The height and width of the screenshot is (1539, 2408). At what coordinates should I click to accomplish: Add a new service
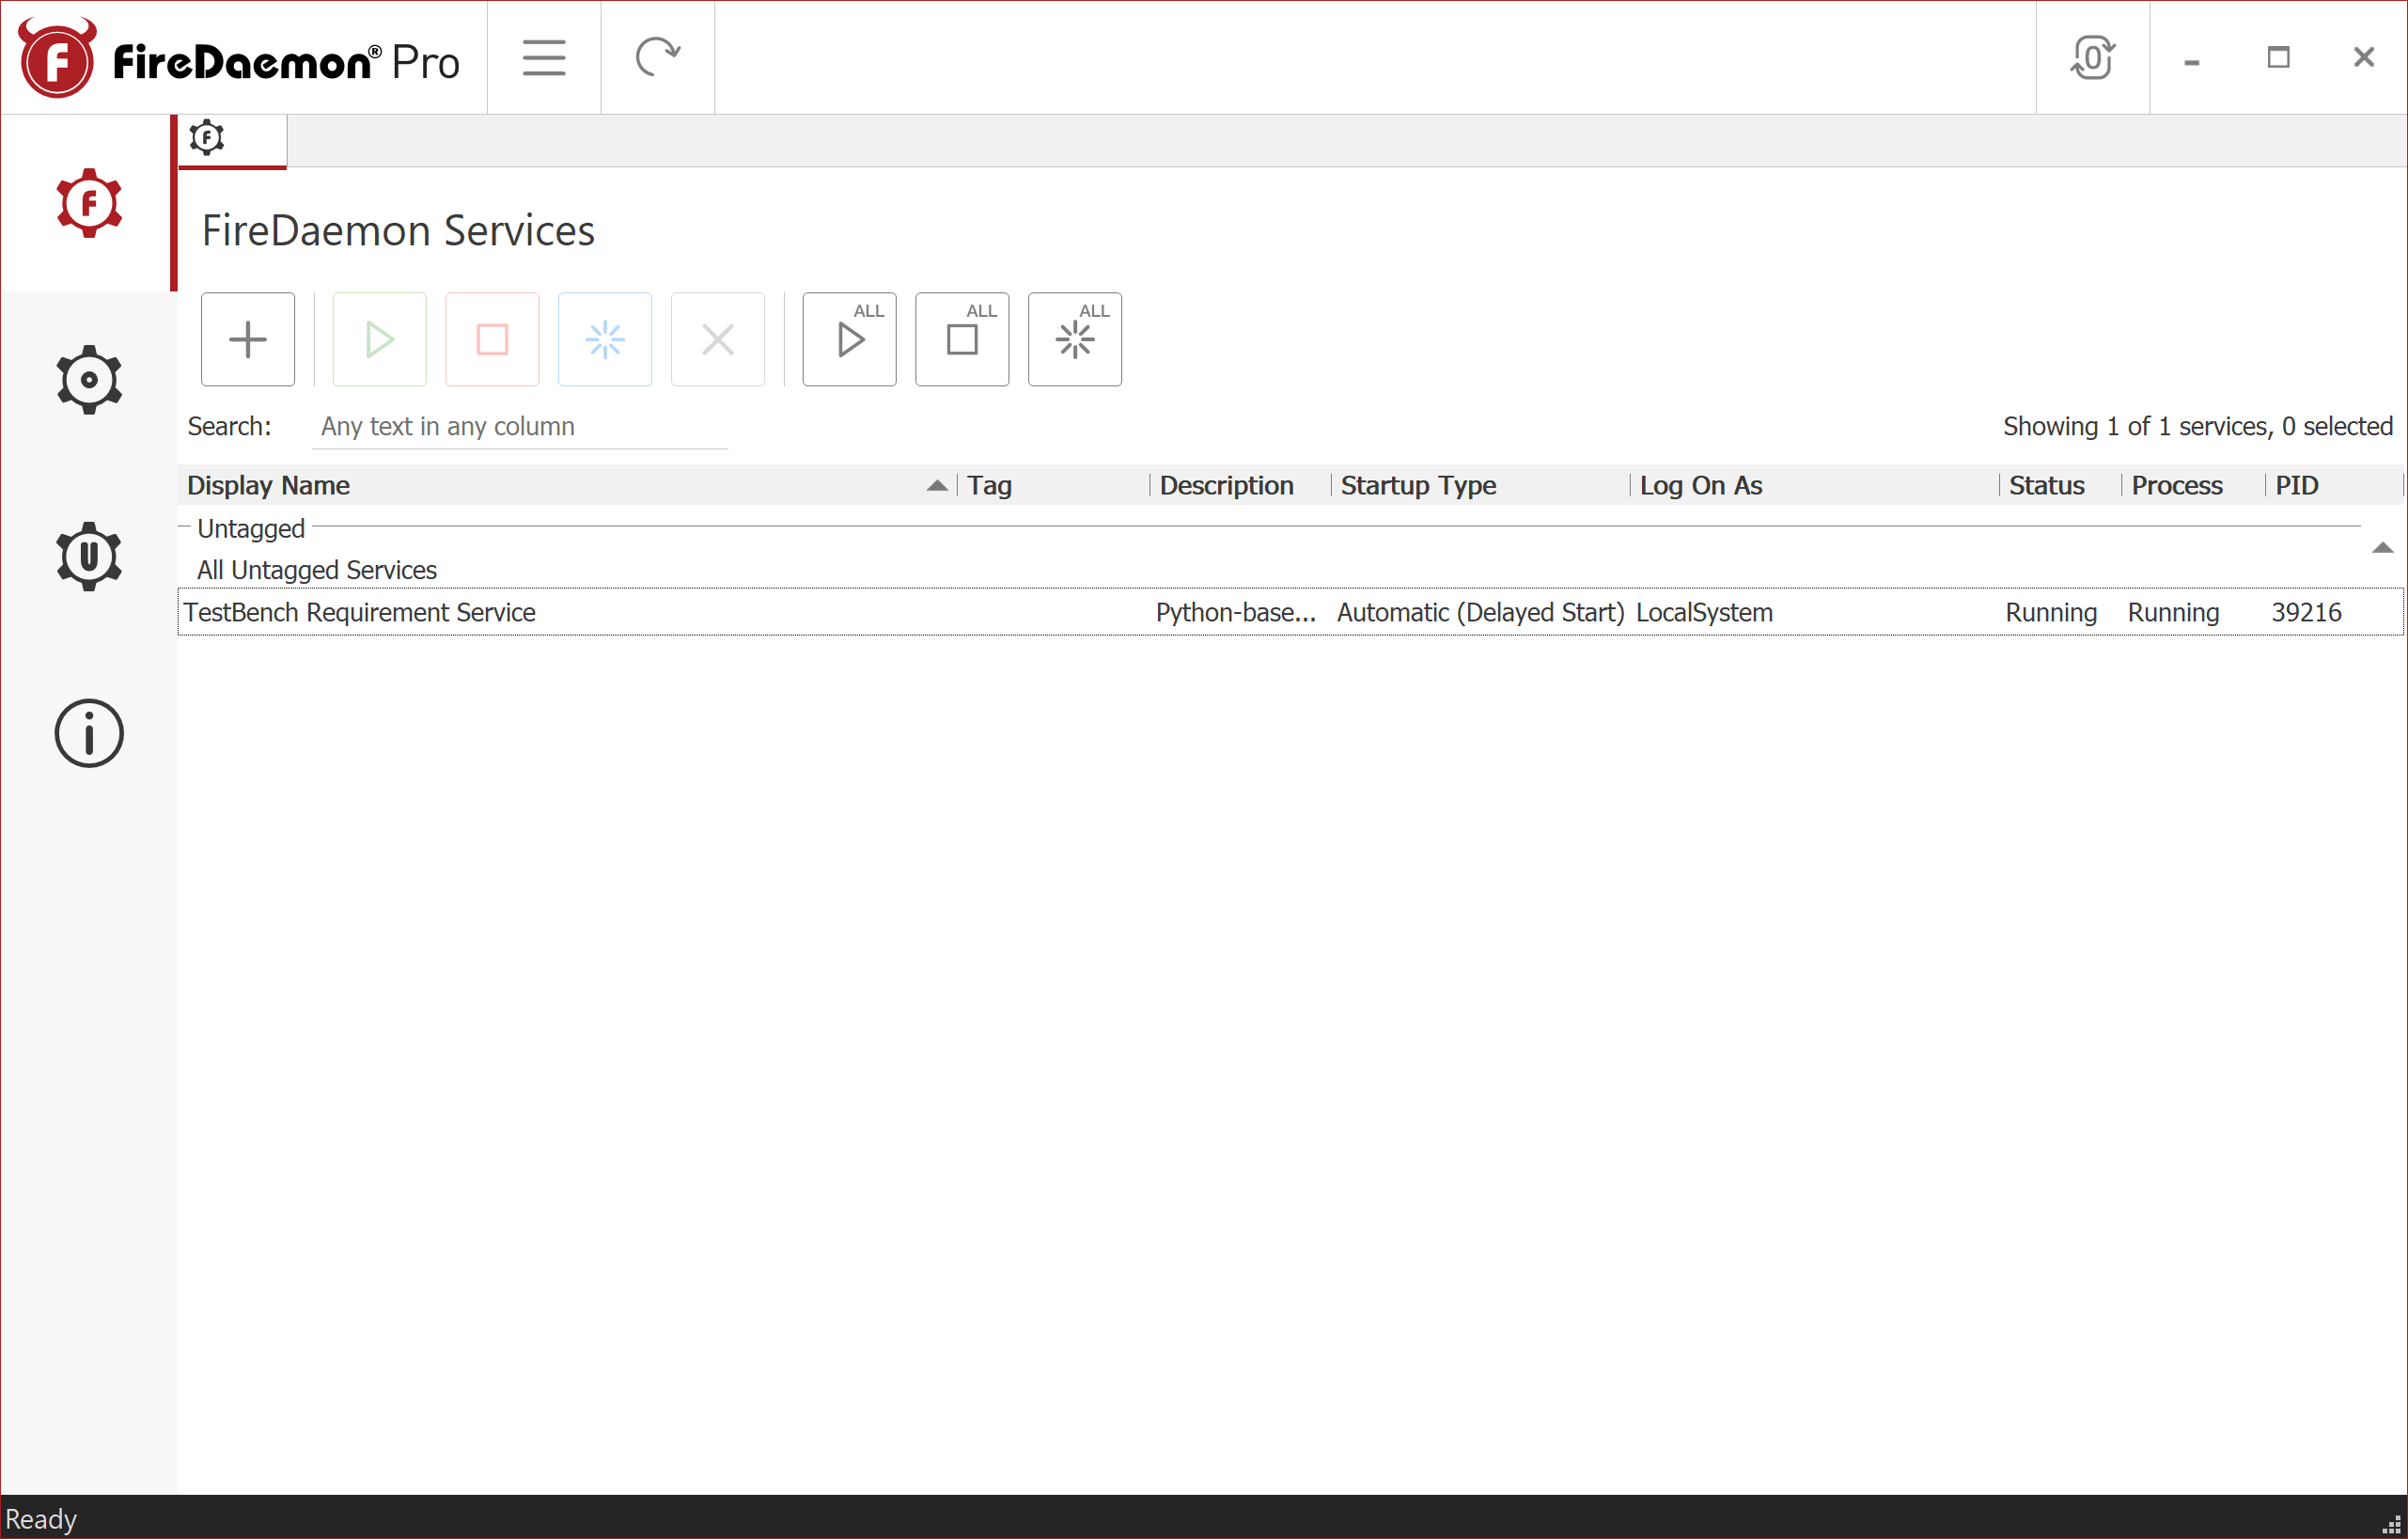[x=247, y=339]
